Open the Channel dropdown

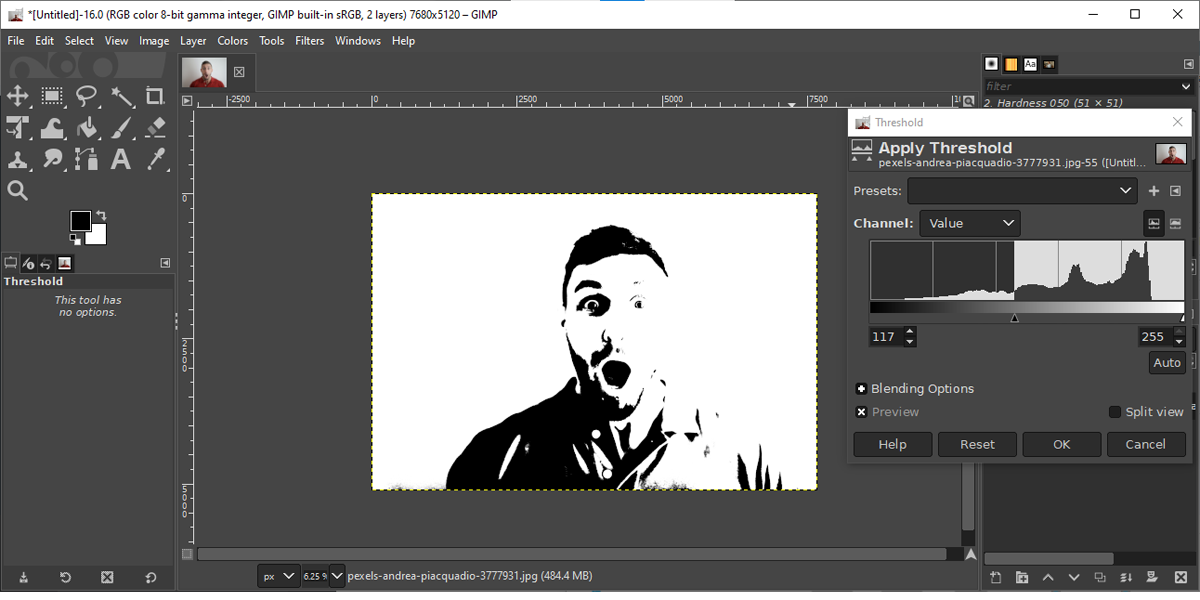969,223
